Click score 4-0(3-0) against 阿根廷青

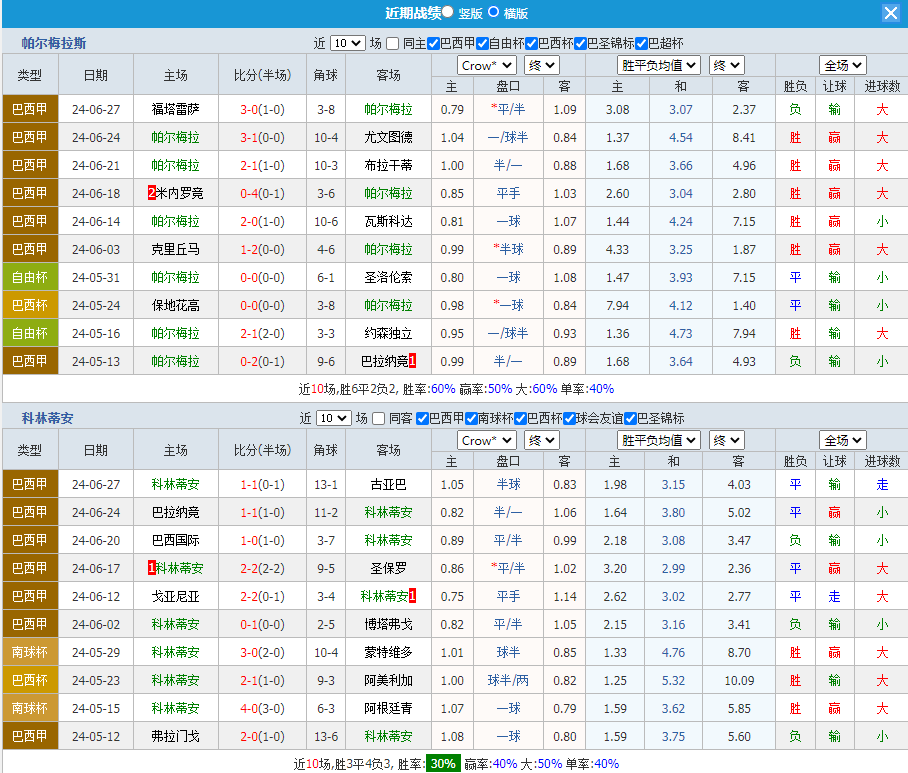coord(262,708)
